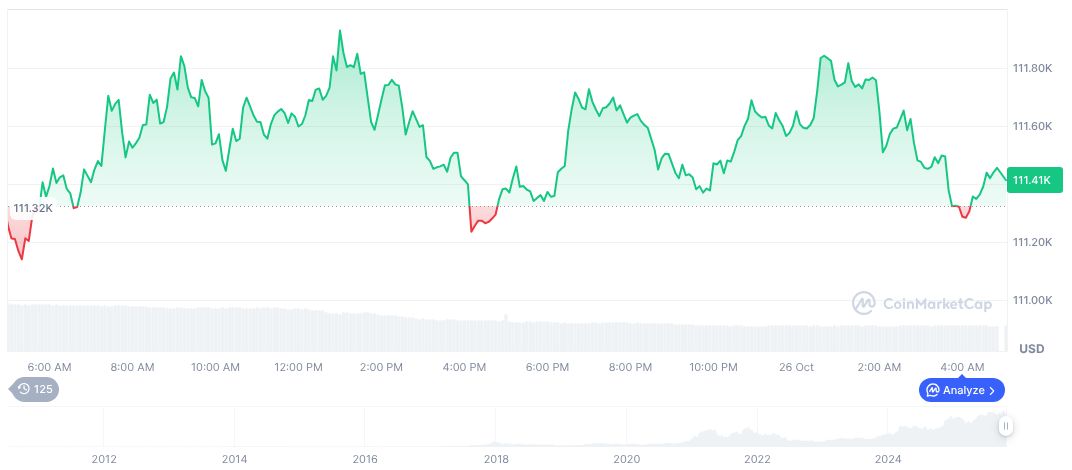The height and width of the screenshot is (470, 1072).
Task: Expand the Analyze button chevron arrow
Action: click(x=992, y=390)
